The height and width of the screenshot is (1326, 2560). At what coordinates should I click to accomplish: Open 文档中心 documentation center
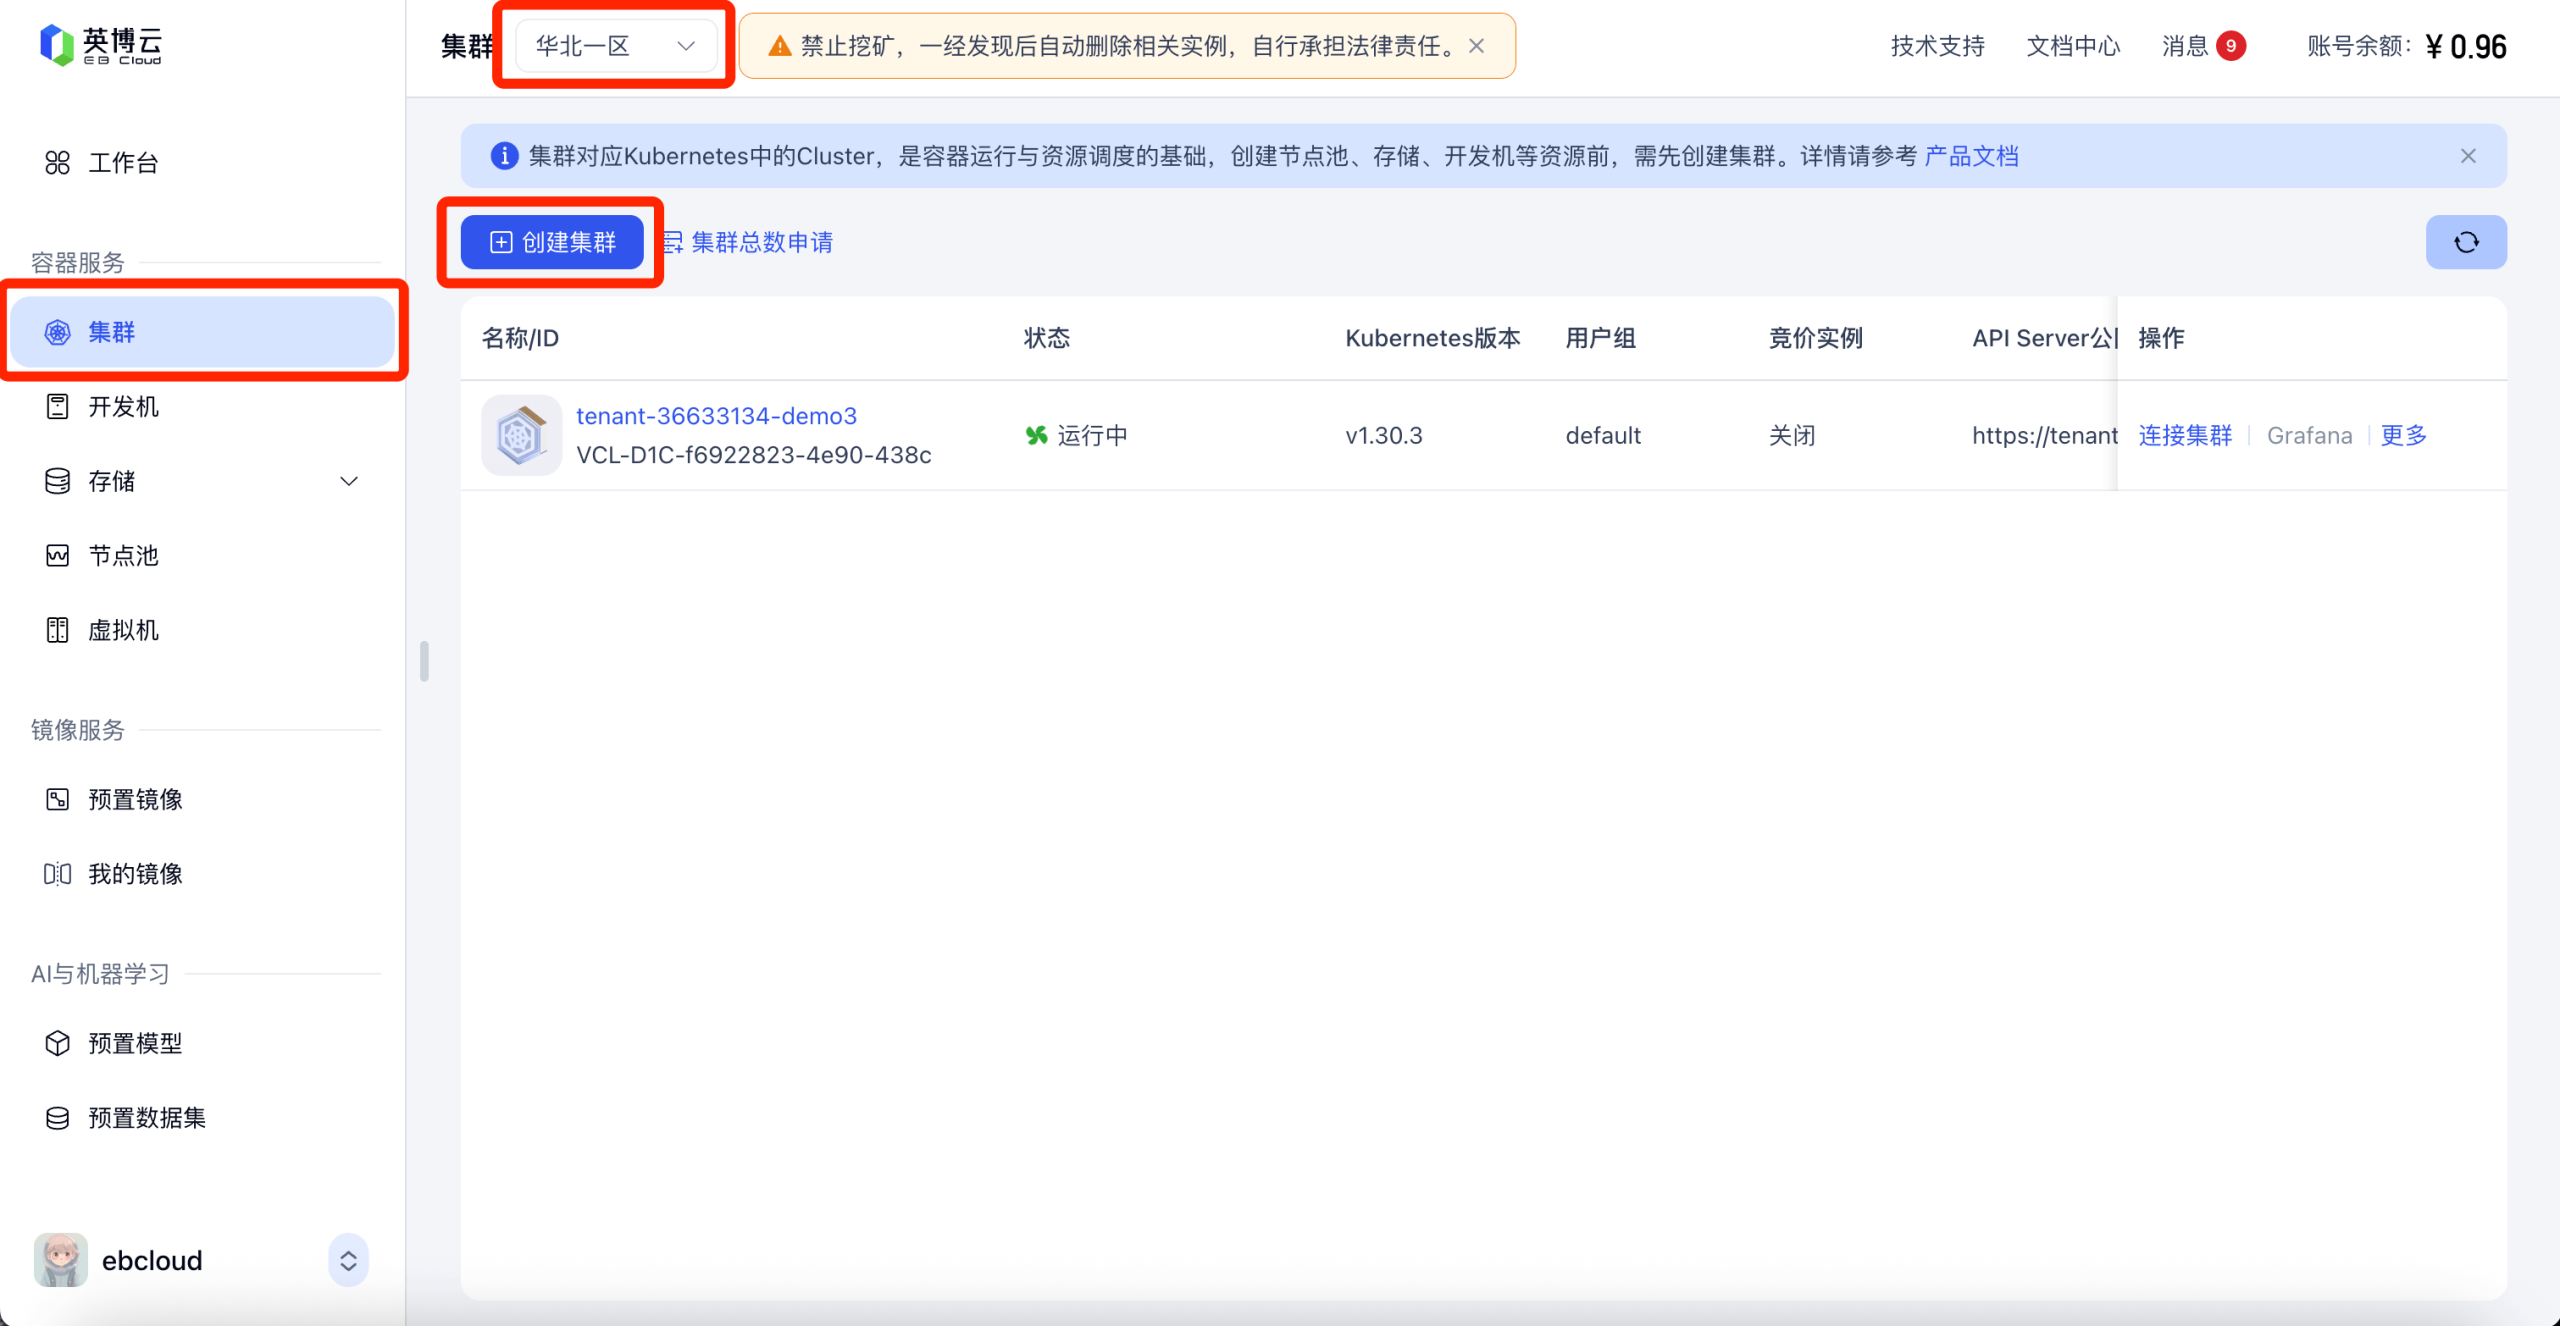[2072, 45]
